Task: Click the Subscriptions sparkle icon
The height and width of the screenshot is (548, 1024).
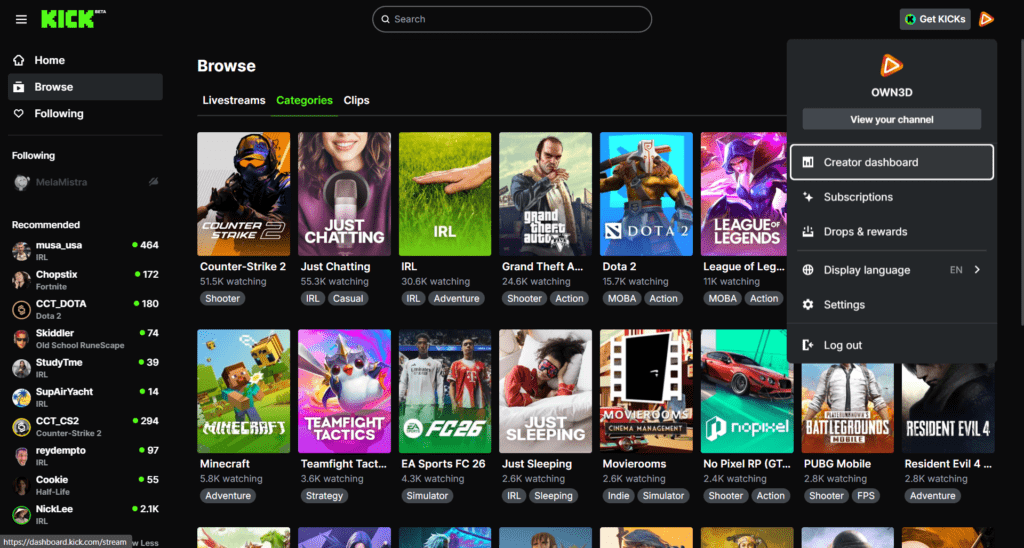Action: (808, 197)
